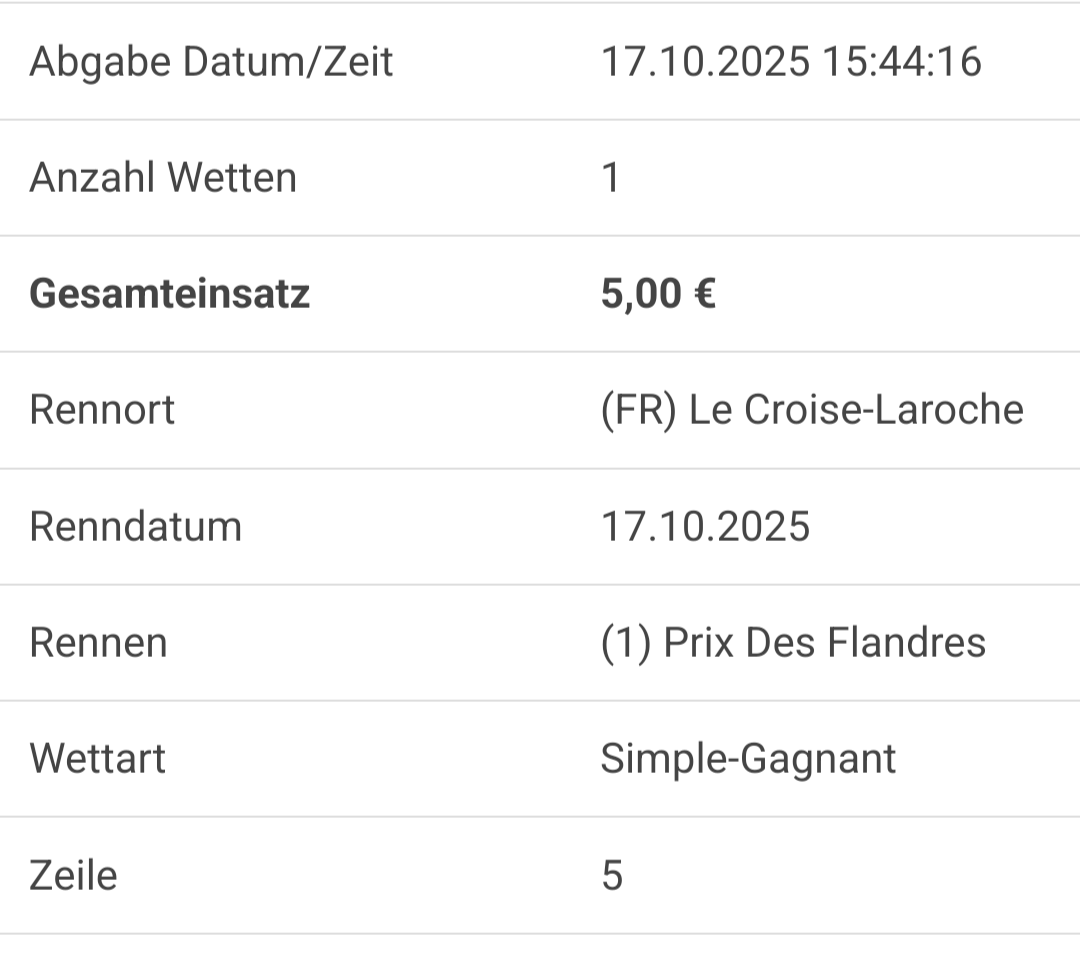This screenshot has width=1080, height=956.
Task: Click the "Renndatum" label
Action: click(x=136, y=526)
